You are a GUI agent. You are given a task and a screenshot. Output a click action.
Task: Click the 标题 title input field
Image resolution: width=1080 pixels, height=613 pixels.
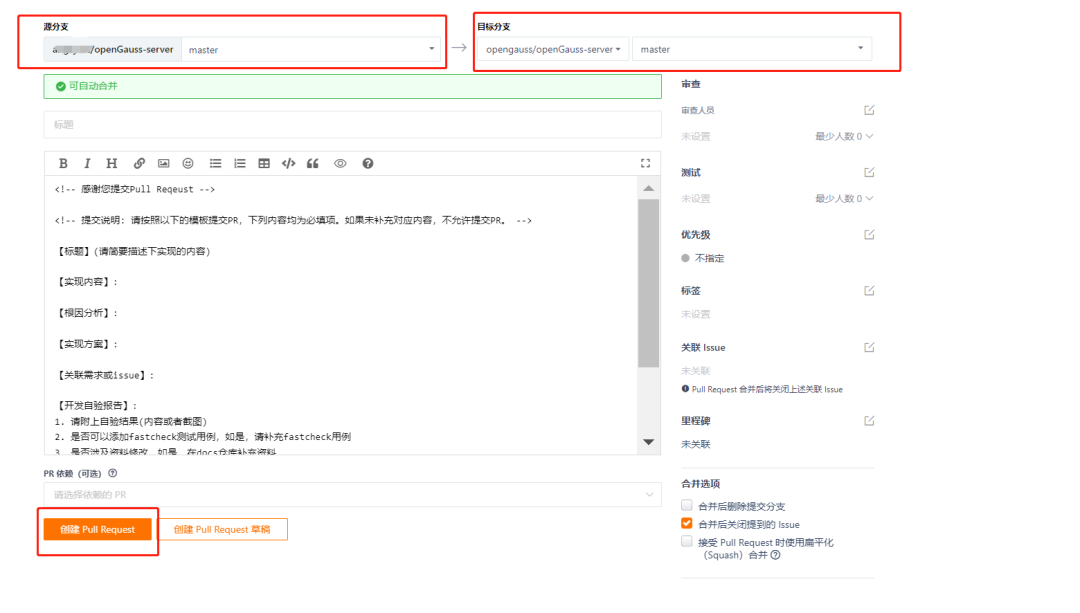coord(352,124)
